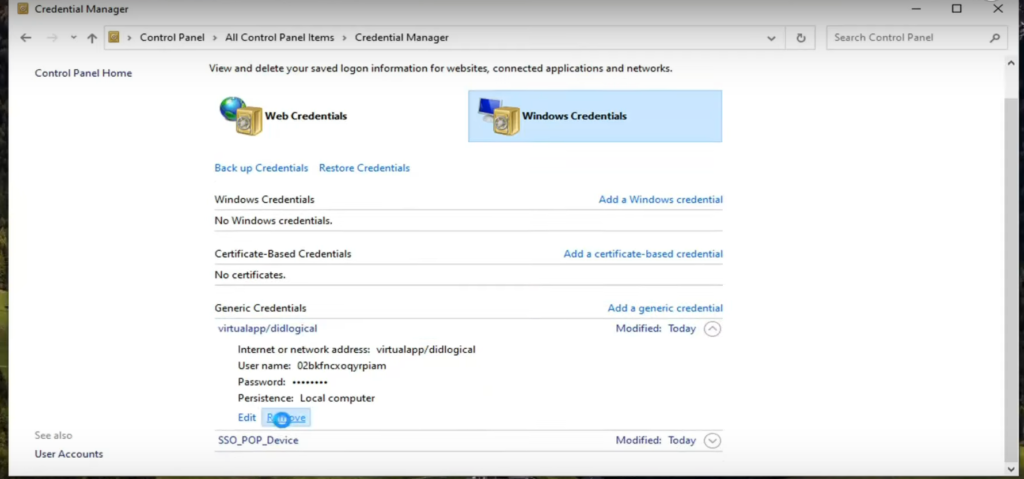Click Back up Credentials link
This screenshot has height=479, width=1024.
[x=261, y=168]
